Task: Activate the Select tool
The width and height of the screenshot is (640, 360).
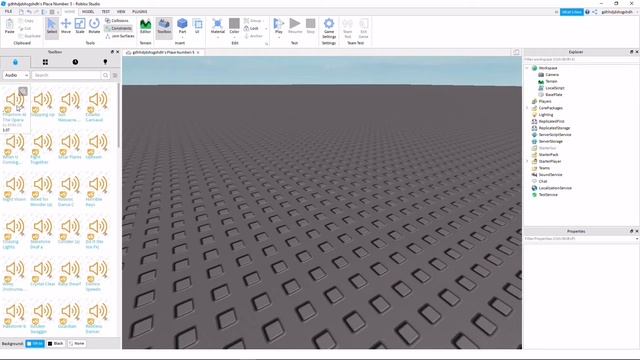Action: (52, 27)
